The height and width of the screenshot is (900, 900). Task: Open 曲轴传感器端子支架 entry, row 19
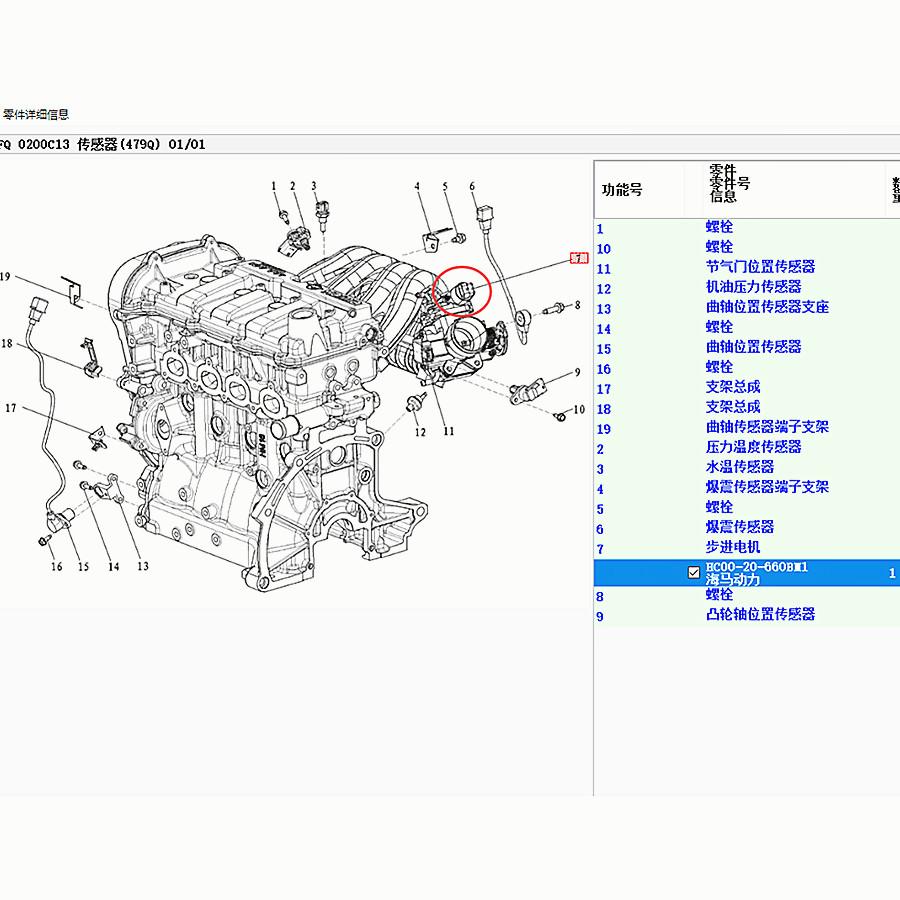(x=747, y=429)
